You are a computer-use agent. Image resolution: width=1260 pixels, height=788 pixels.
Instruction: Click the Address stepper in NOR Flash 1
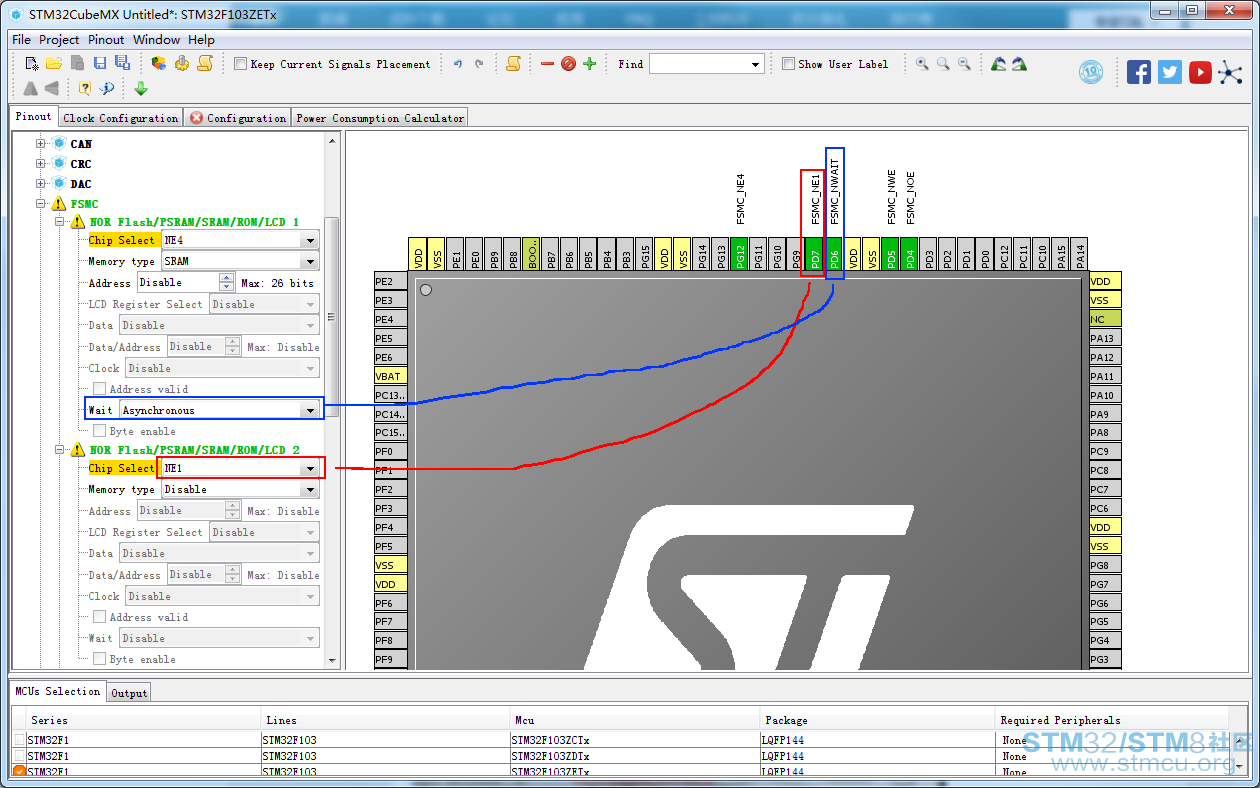point(226,282)
